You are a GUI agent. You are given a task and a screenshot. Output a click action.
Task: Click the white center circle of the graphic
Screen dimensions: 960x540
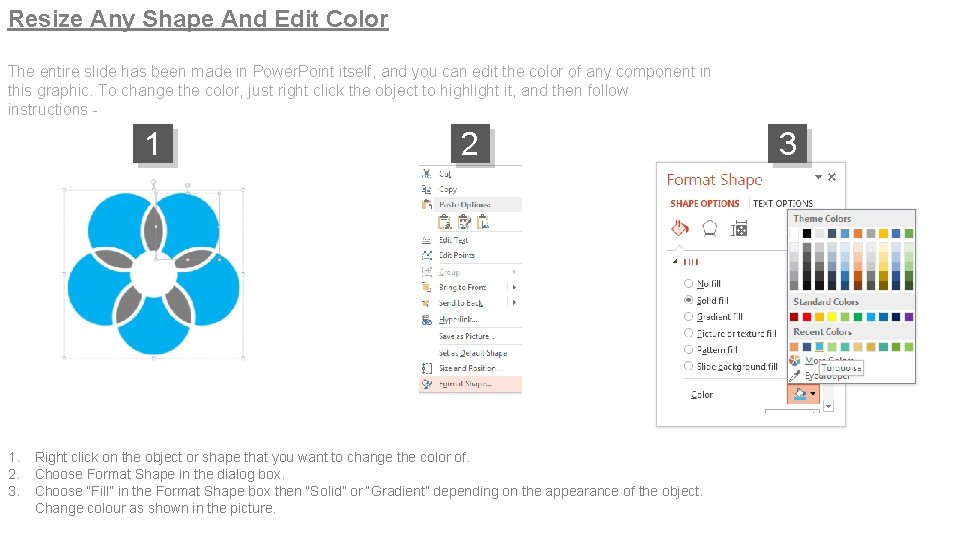pyautogui.click(x=153, y=270)
